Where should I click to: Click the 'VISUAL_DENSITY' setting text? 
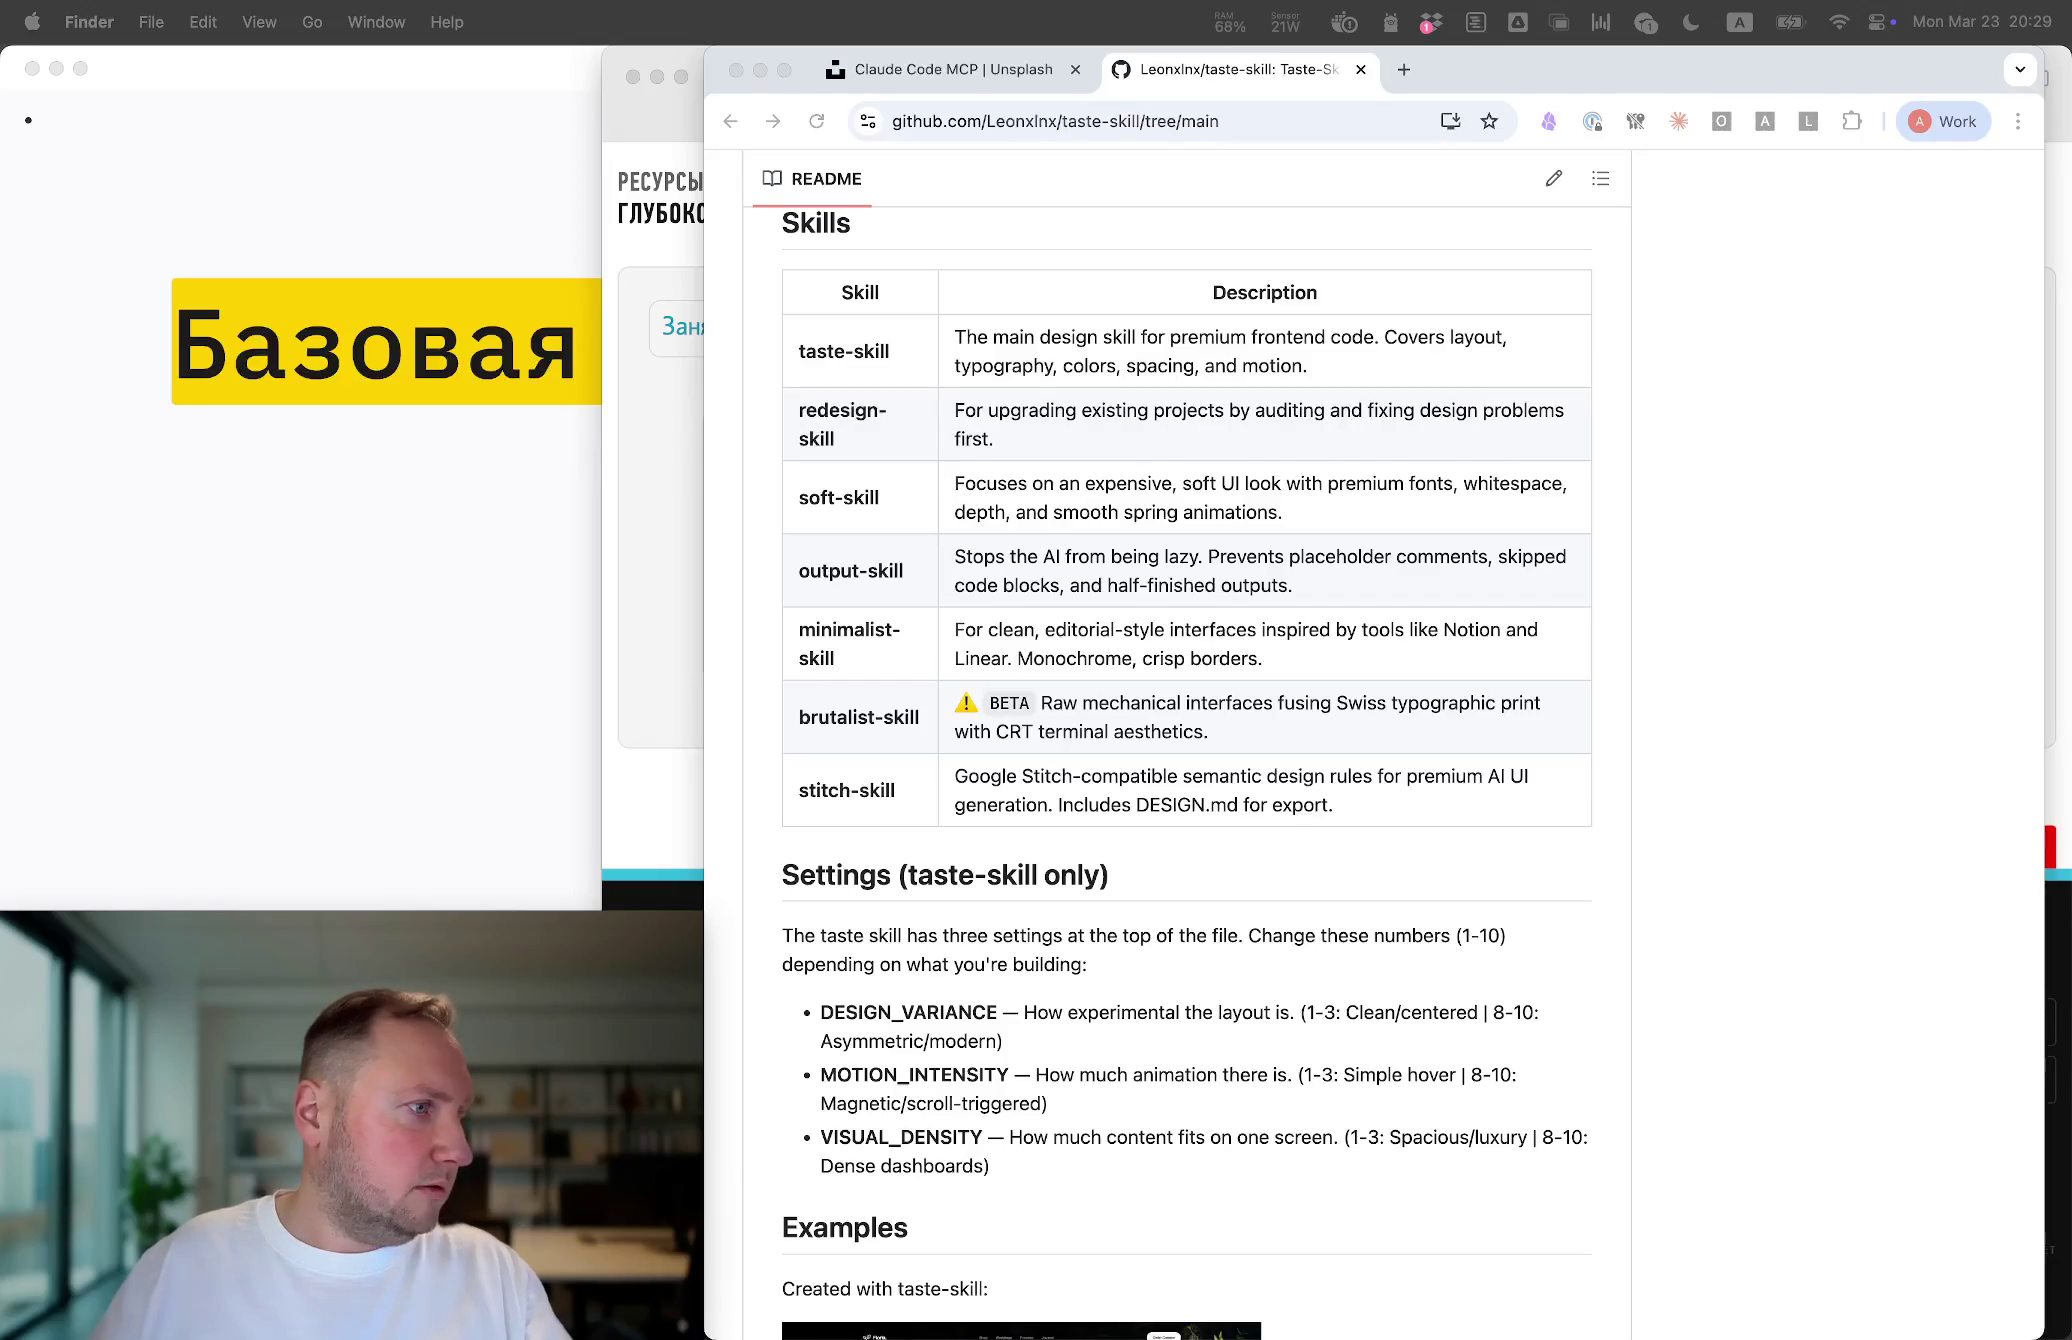(901, 1138)
